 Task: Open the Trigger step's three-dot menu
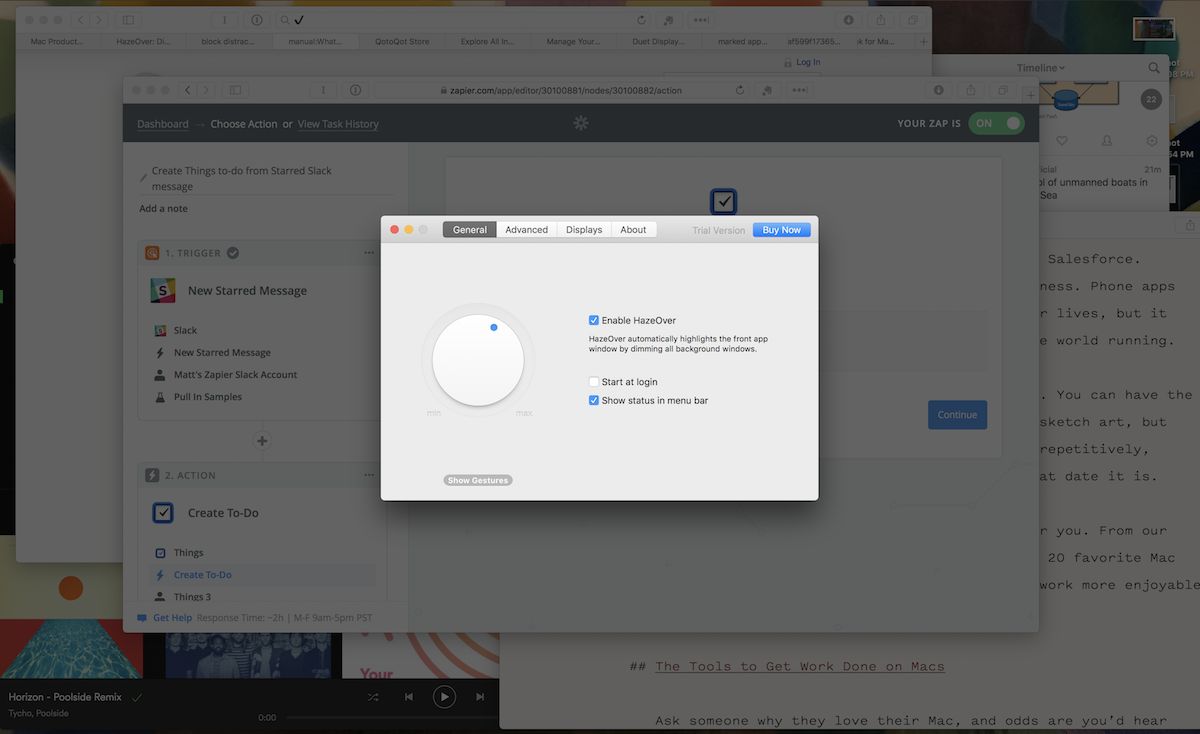(x=369, y=253)
